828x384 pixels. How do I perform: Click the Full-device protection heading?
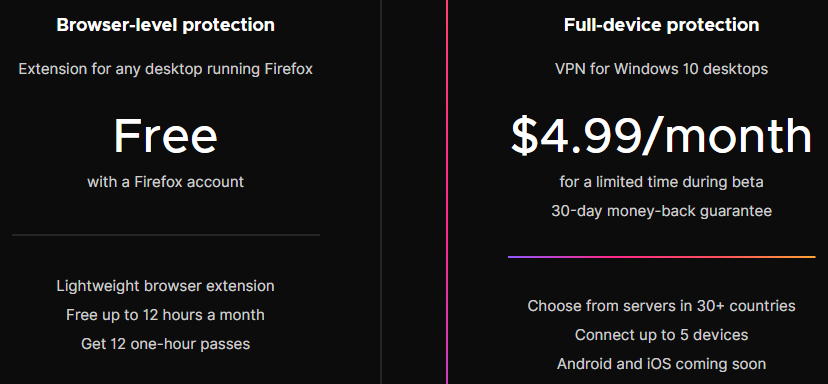point(662,25)
